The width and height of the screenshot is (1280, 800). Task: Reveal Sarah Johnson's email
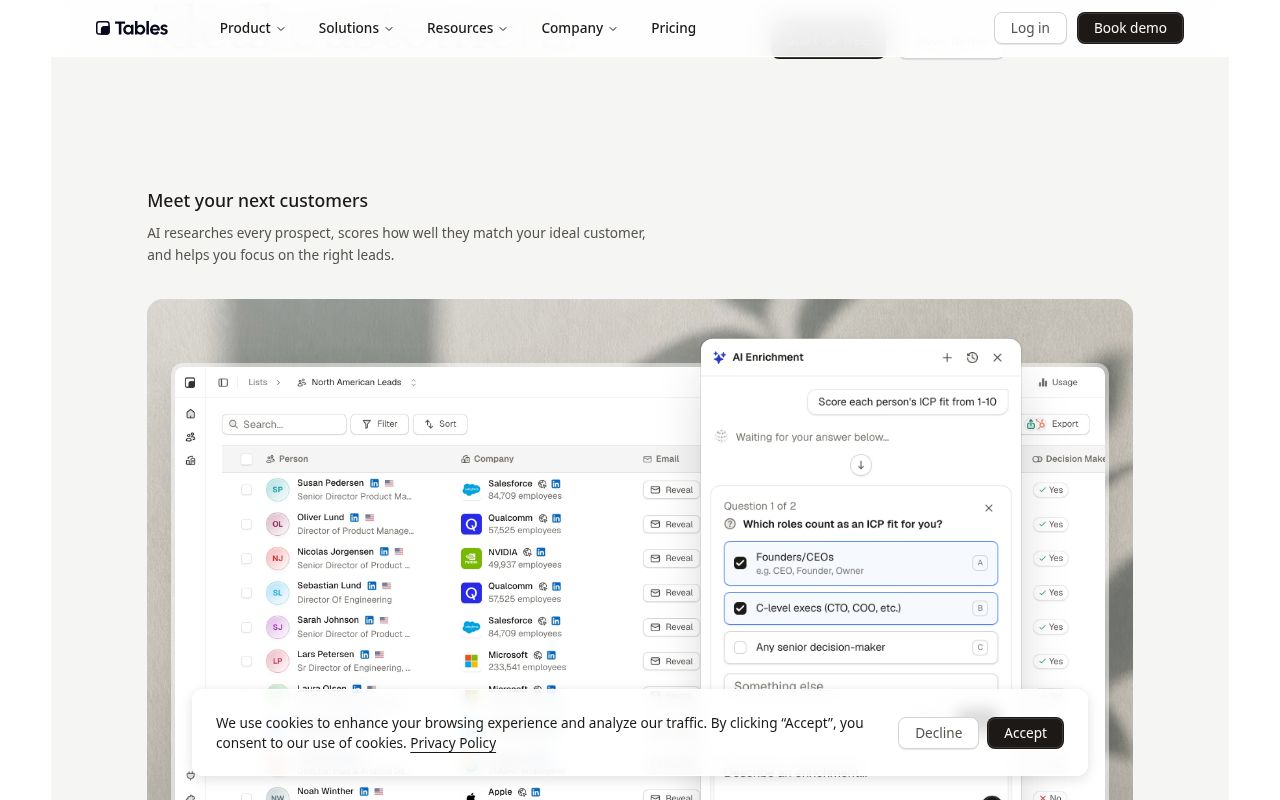pyautogui.click(x=671, y=627)
